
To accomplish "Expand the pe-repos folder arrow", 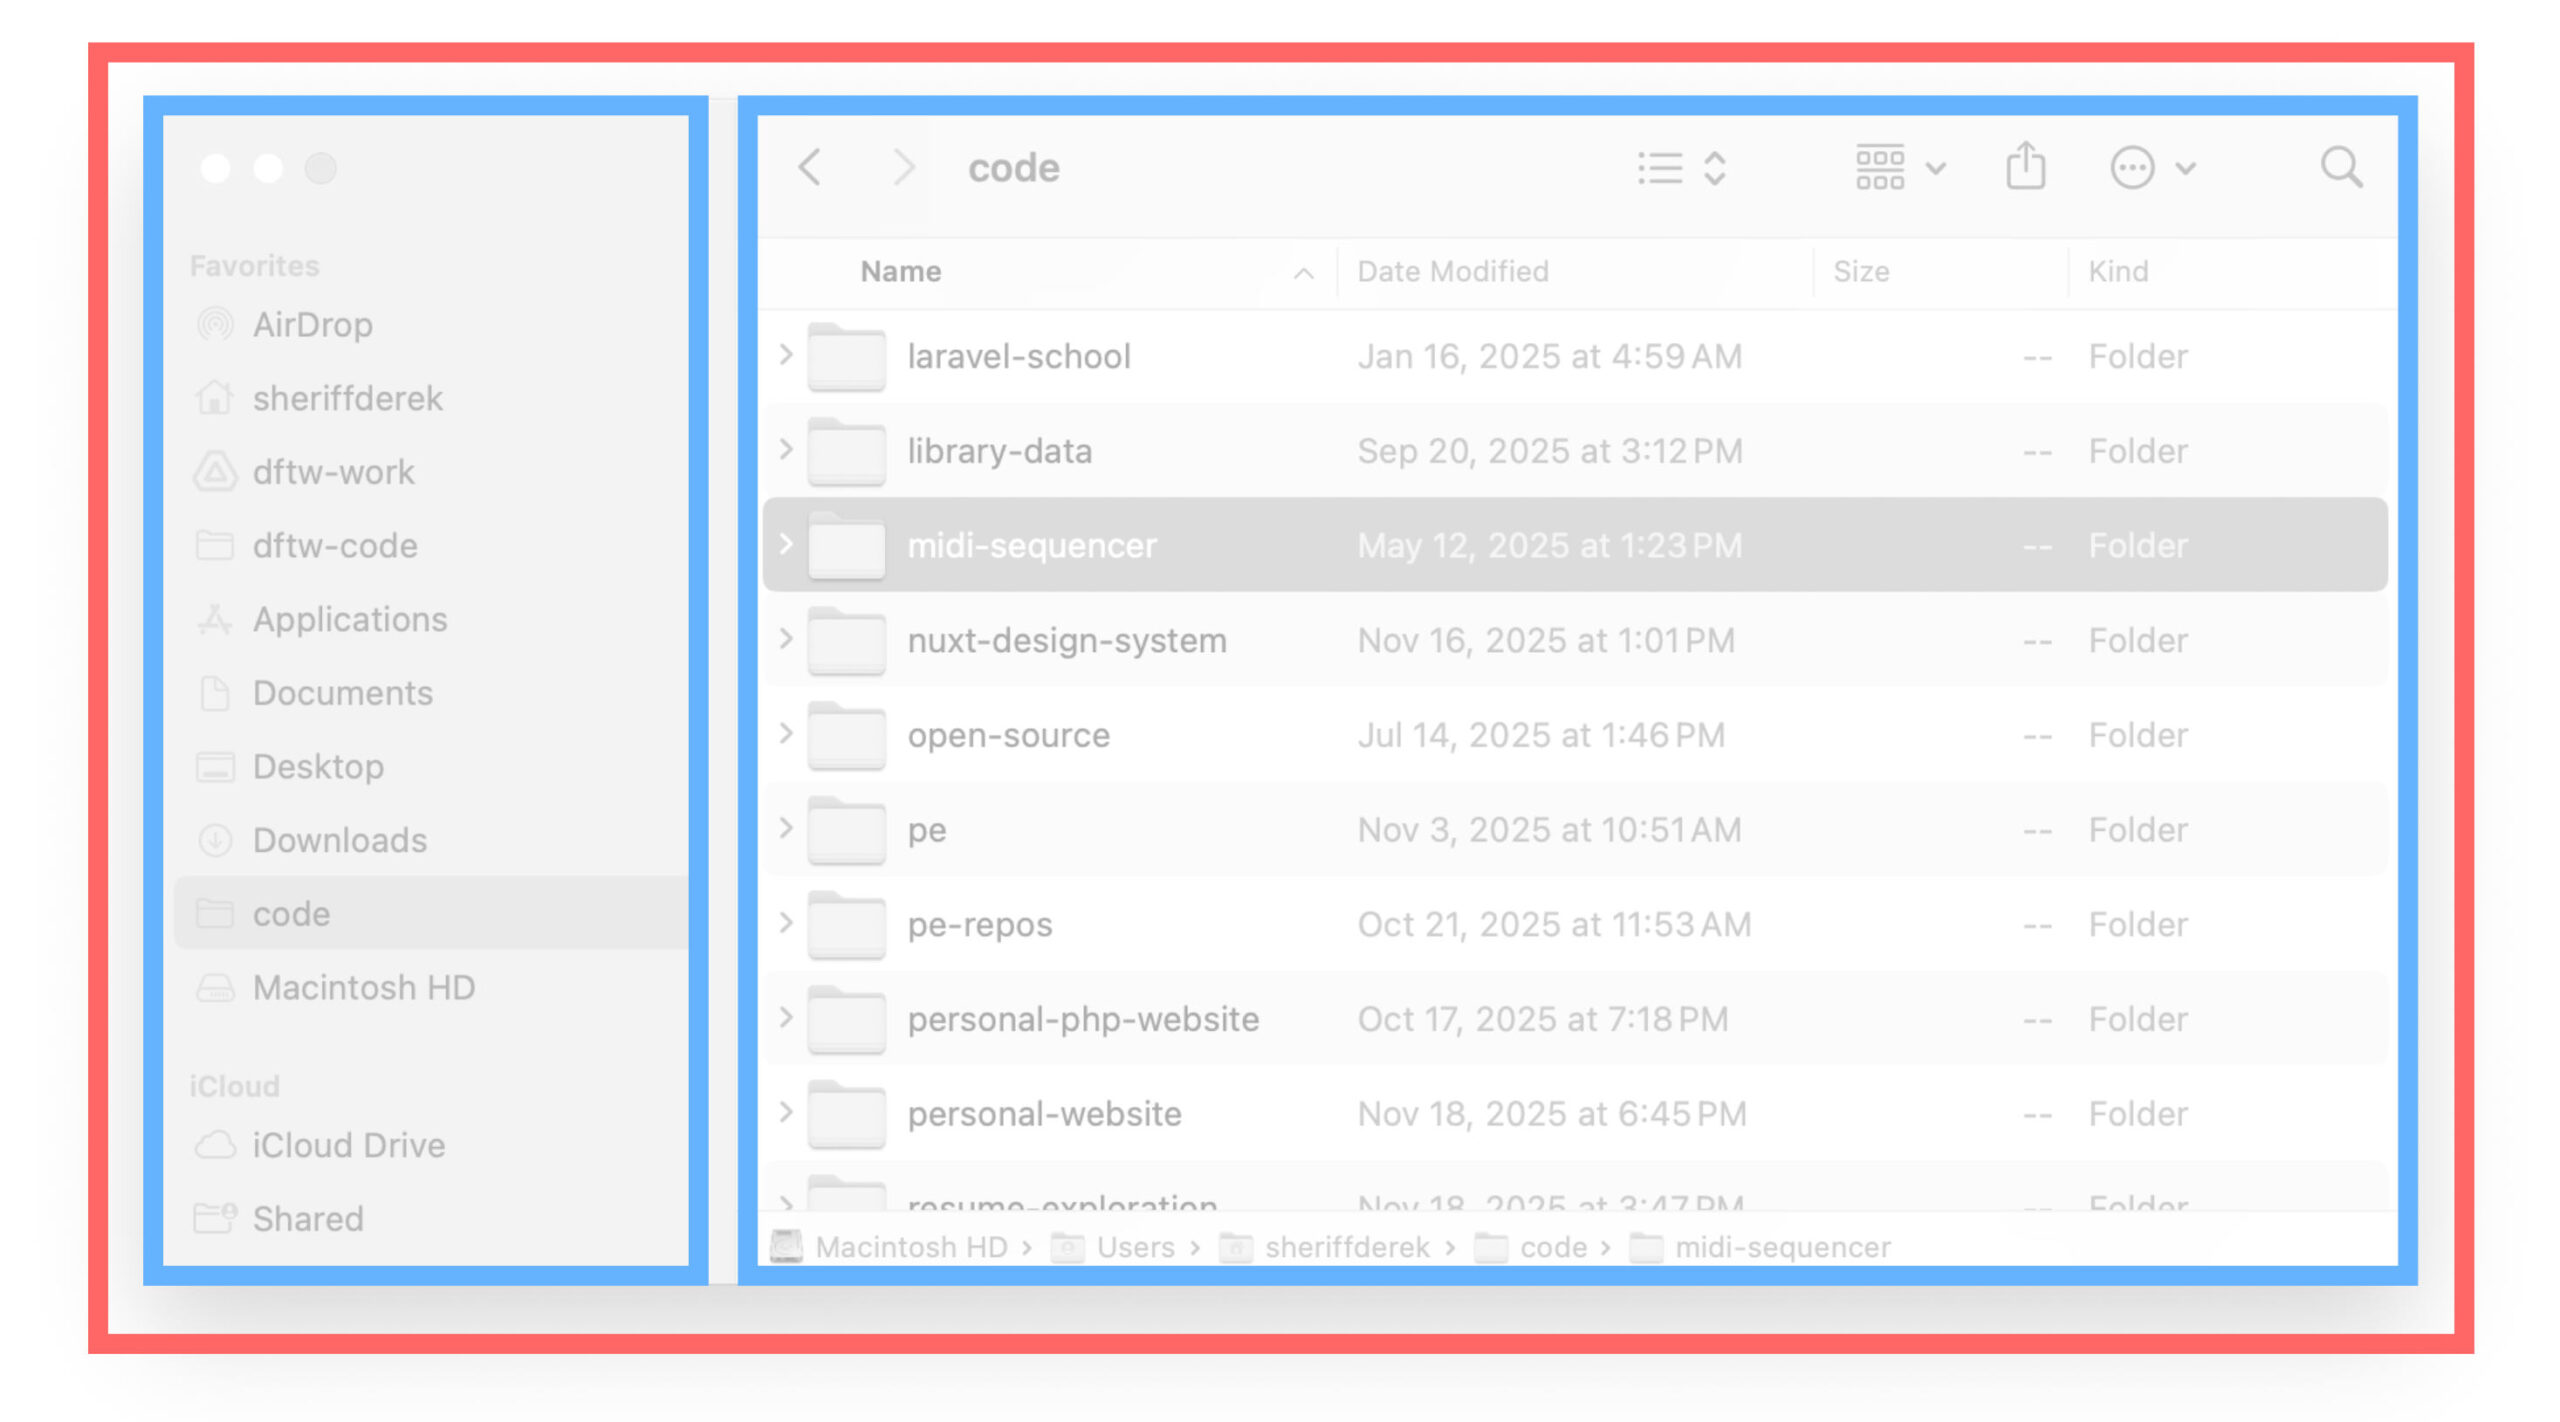I will 786,923.
